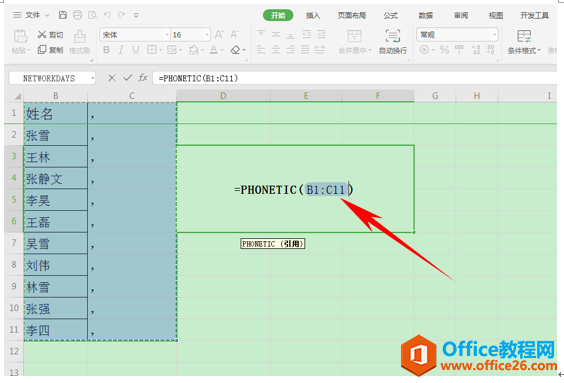Click the Auto Wrap (自动换行) icon
This screenshot has height=383, width=564.
pyautogui.click(x=393, y=42)
